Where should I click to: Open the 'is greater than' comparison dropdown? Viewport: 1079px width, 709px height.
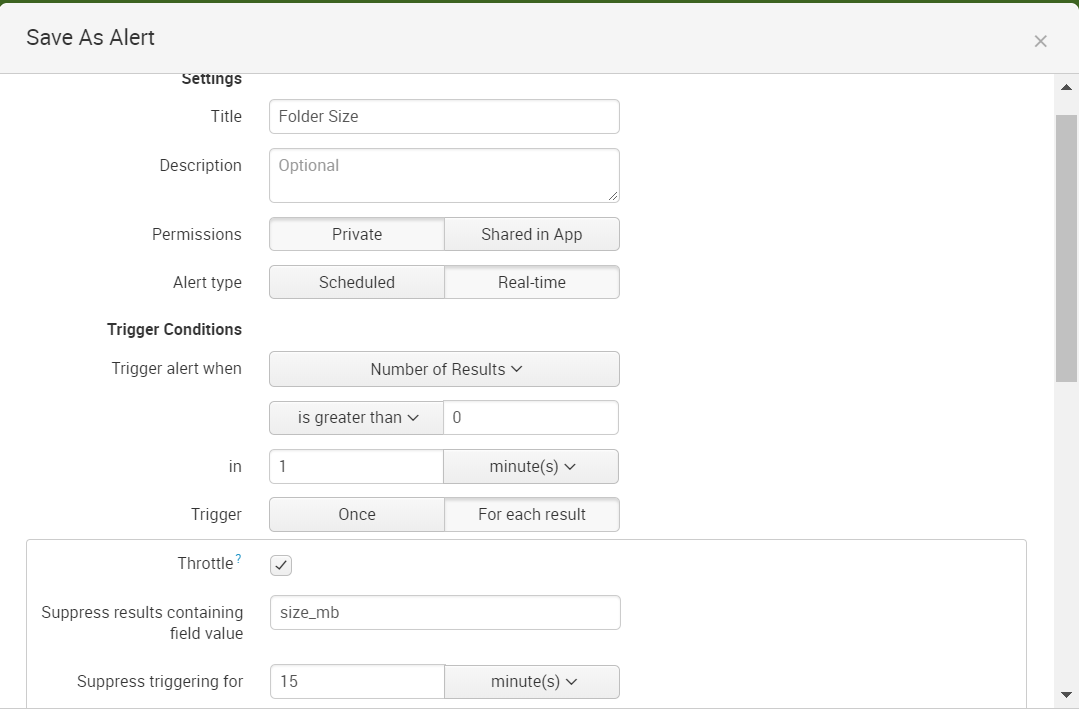coord(356,417)
